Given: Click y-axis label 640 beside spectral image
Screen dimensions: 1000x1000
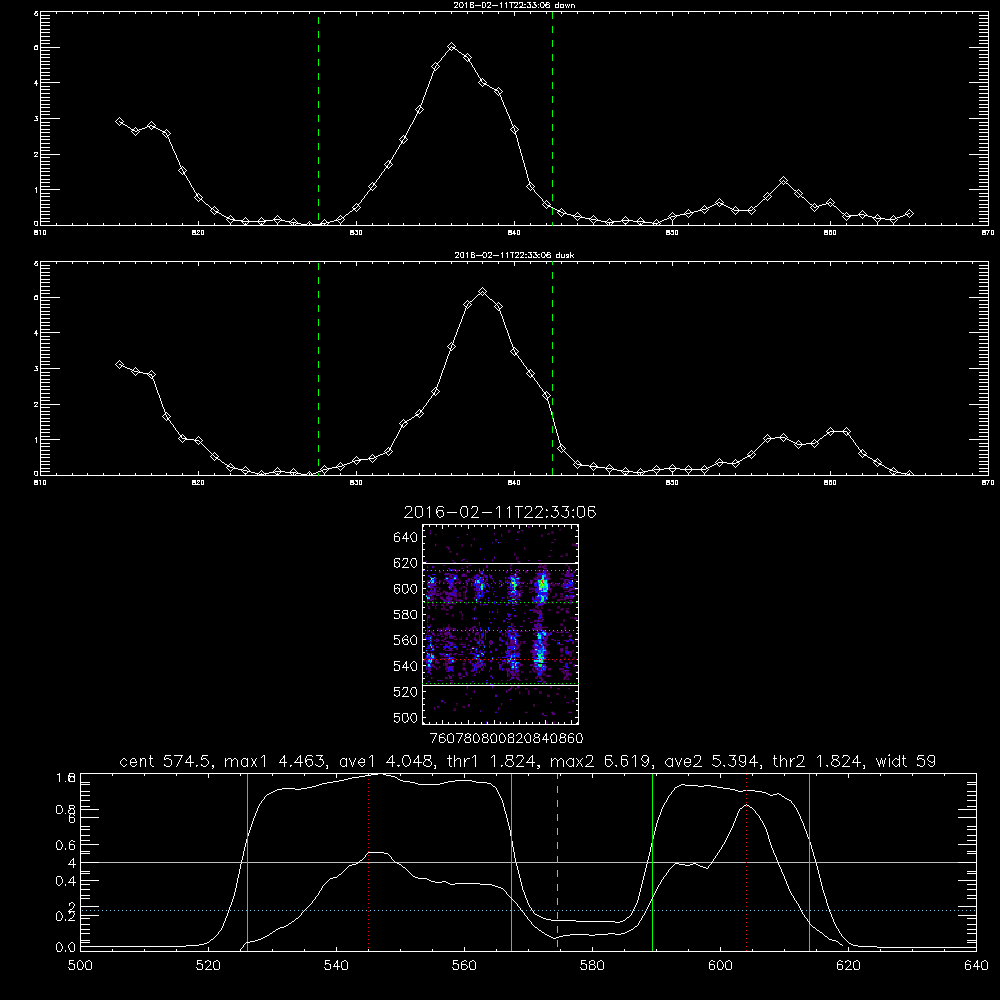Looking at the screenshot, I should [x=406, y=538].
